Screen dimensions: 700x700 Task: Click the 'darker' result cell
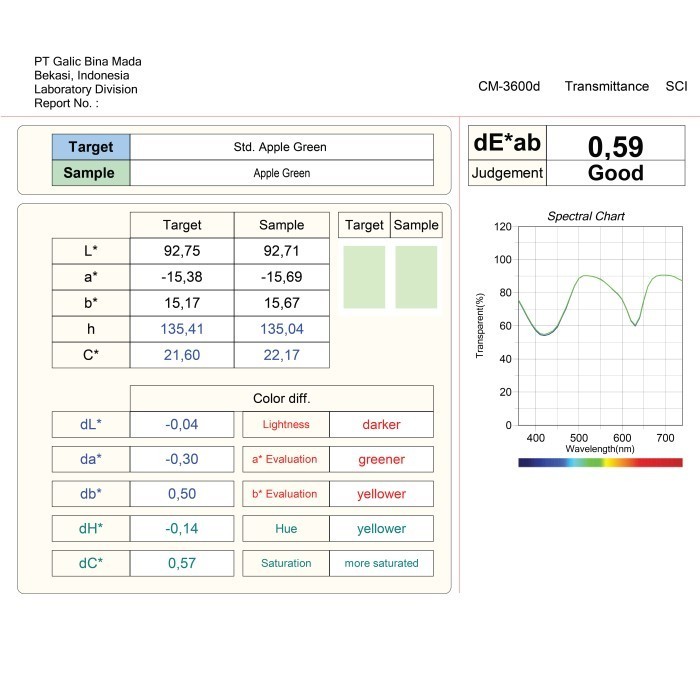point(382,424)
